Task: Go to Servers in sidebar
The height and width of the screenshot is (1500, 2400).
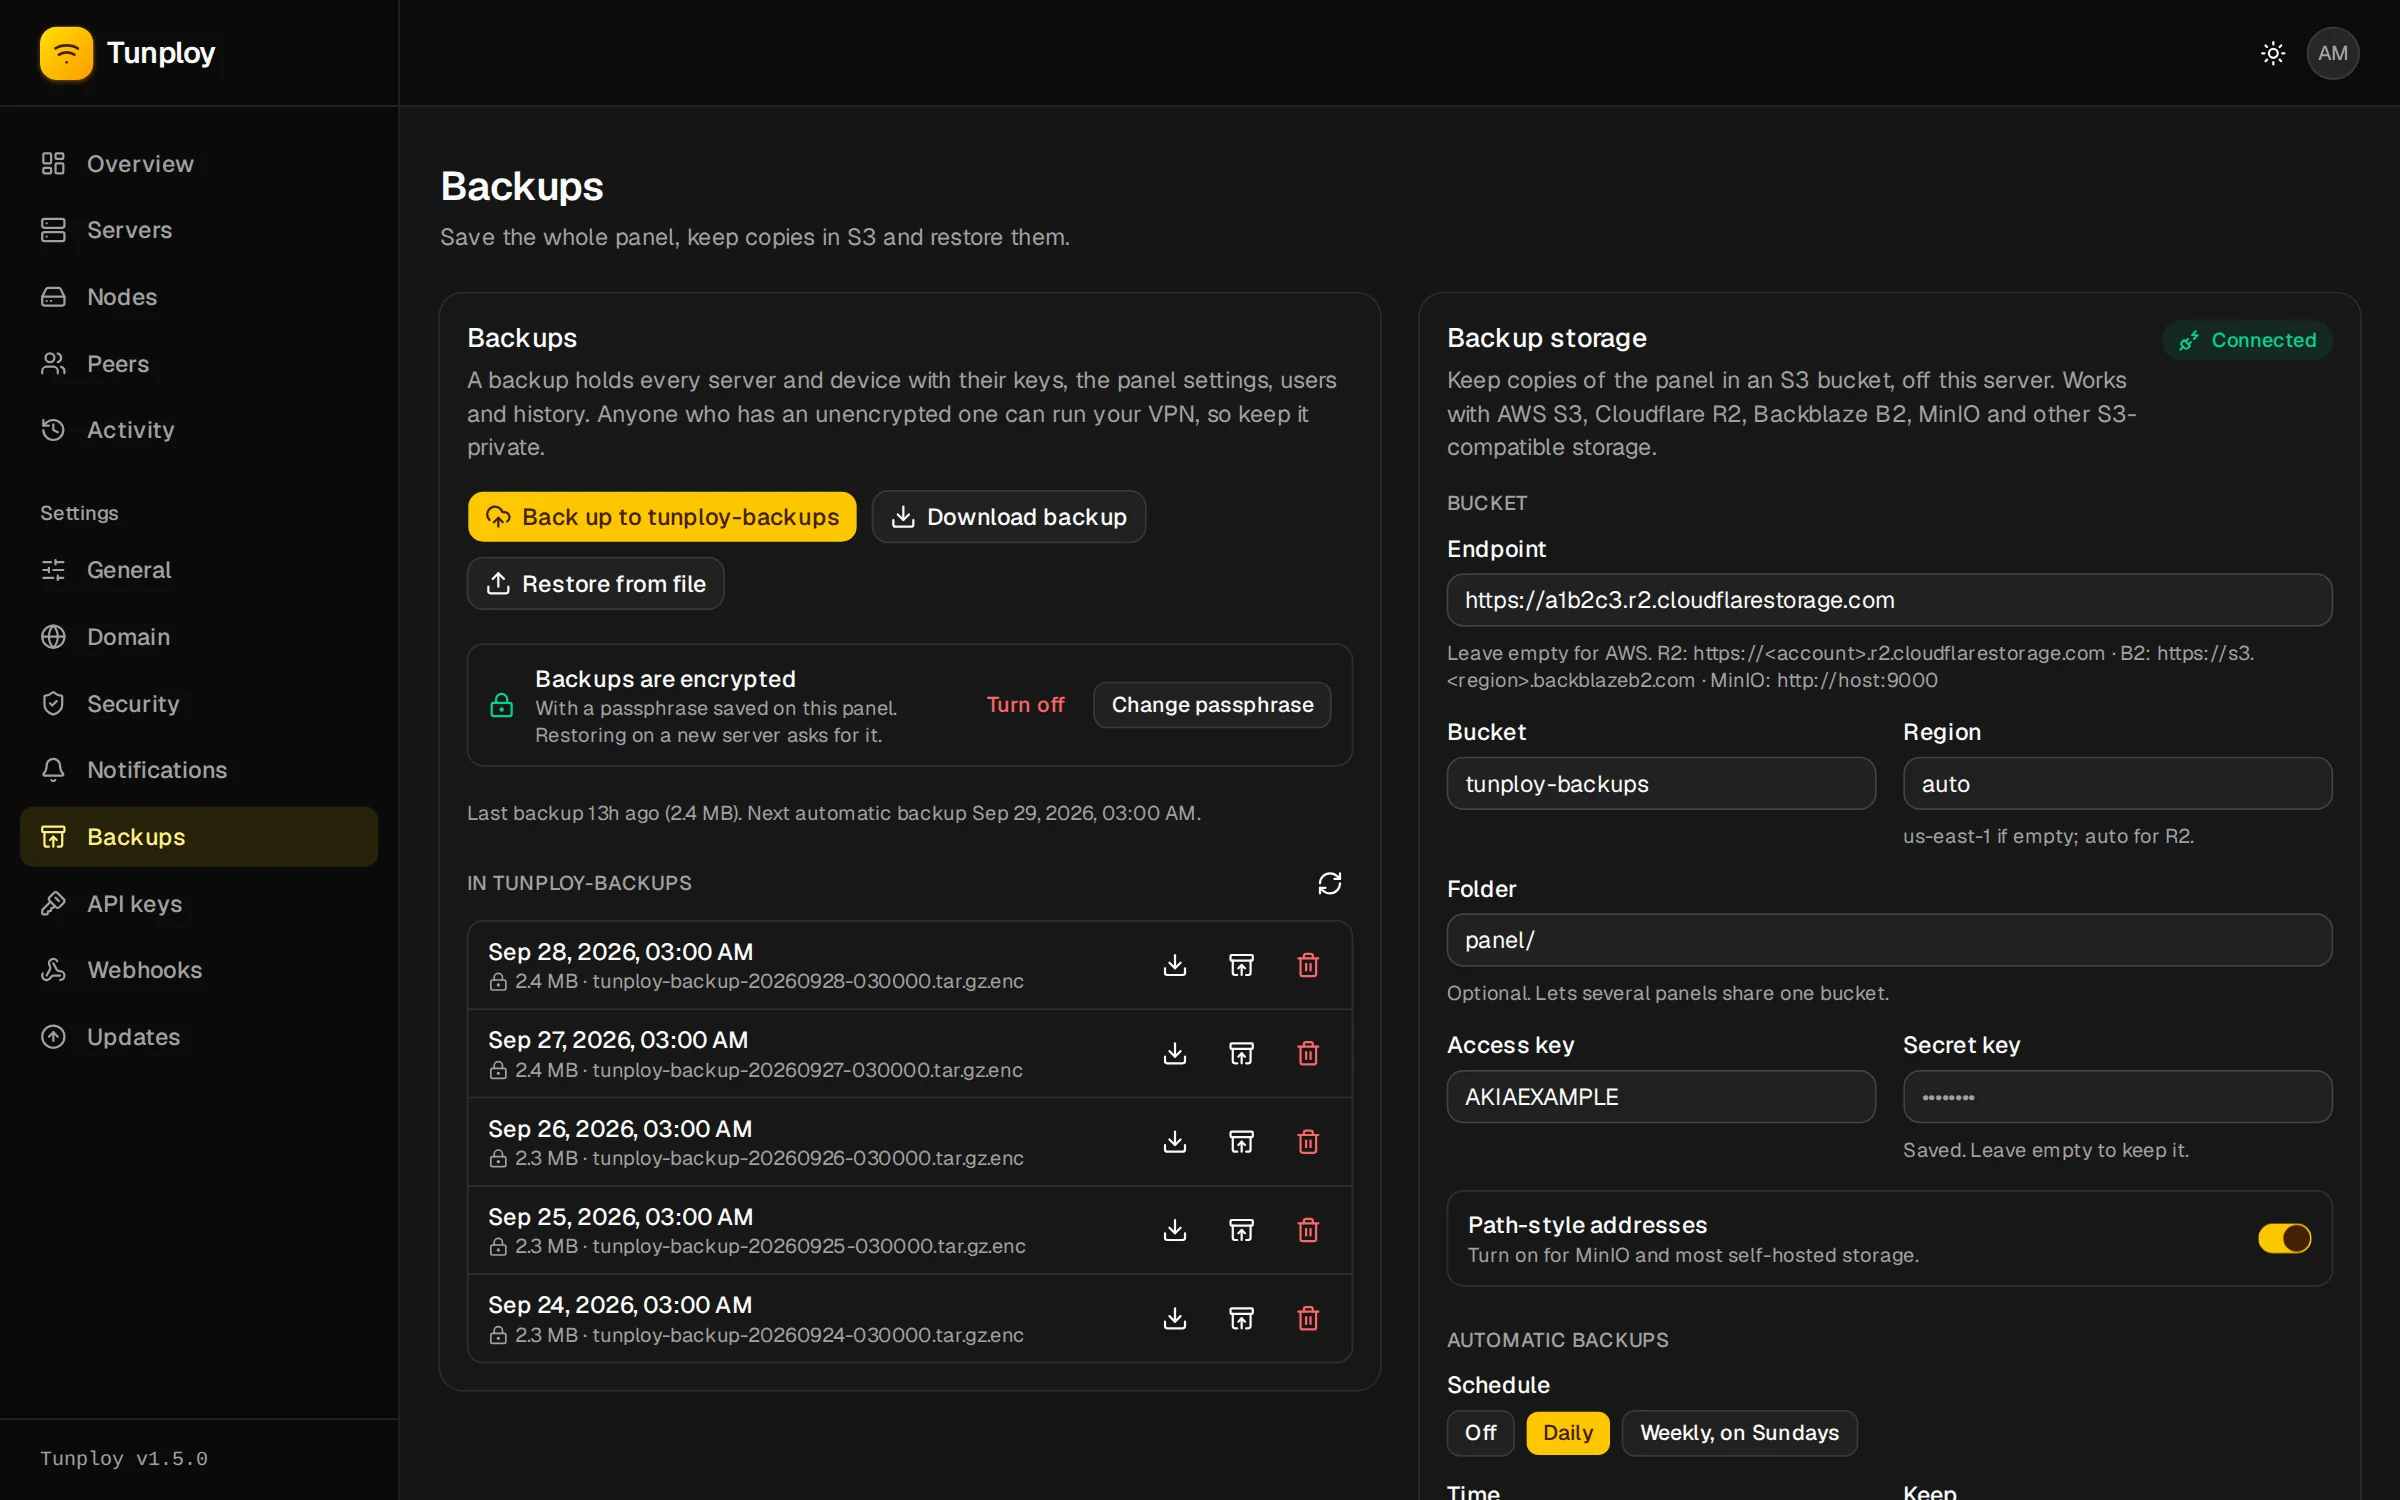Action: click(199, 230)
